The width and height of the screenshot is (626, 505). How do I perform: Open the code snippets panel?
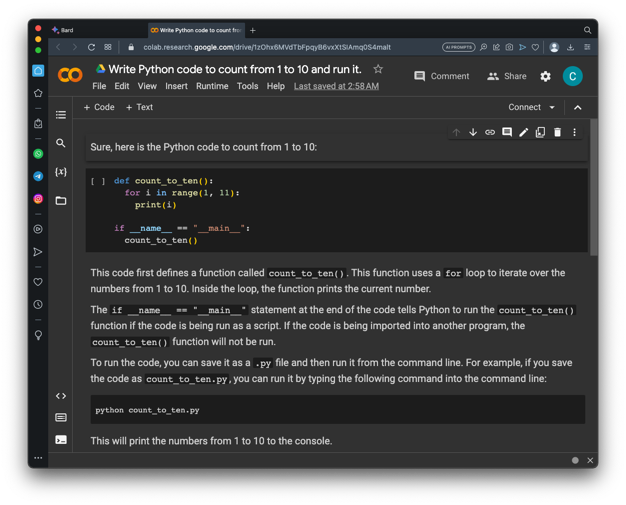pyautogui.click(x=61, y=396)
